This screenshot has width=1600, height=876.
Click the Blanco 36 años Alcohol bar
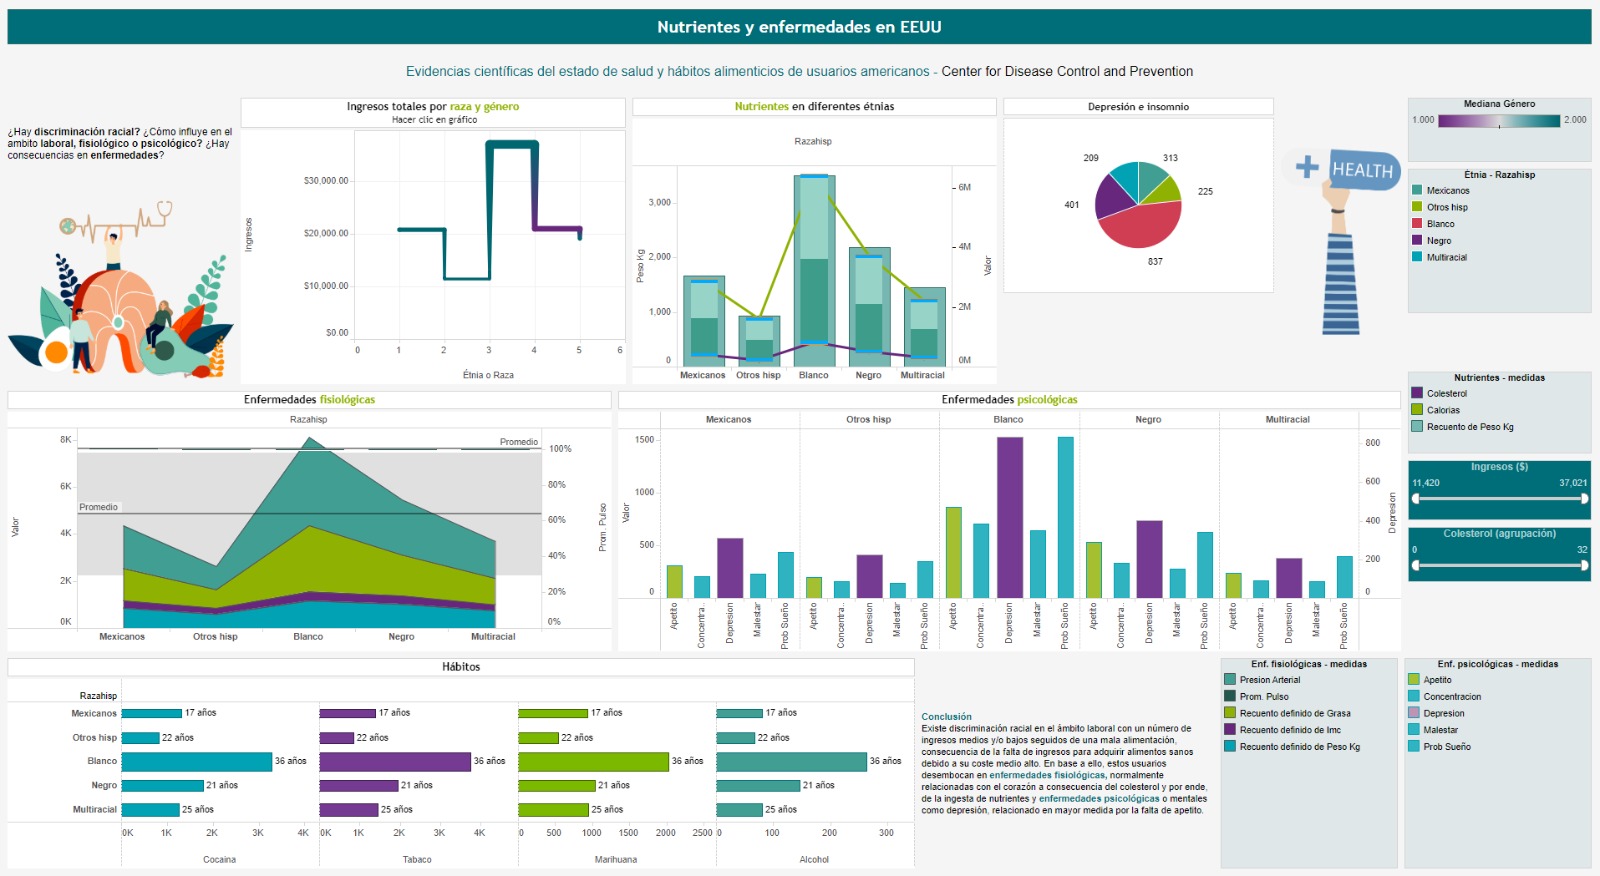coord(791,762)
